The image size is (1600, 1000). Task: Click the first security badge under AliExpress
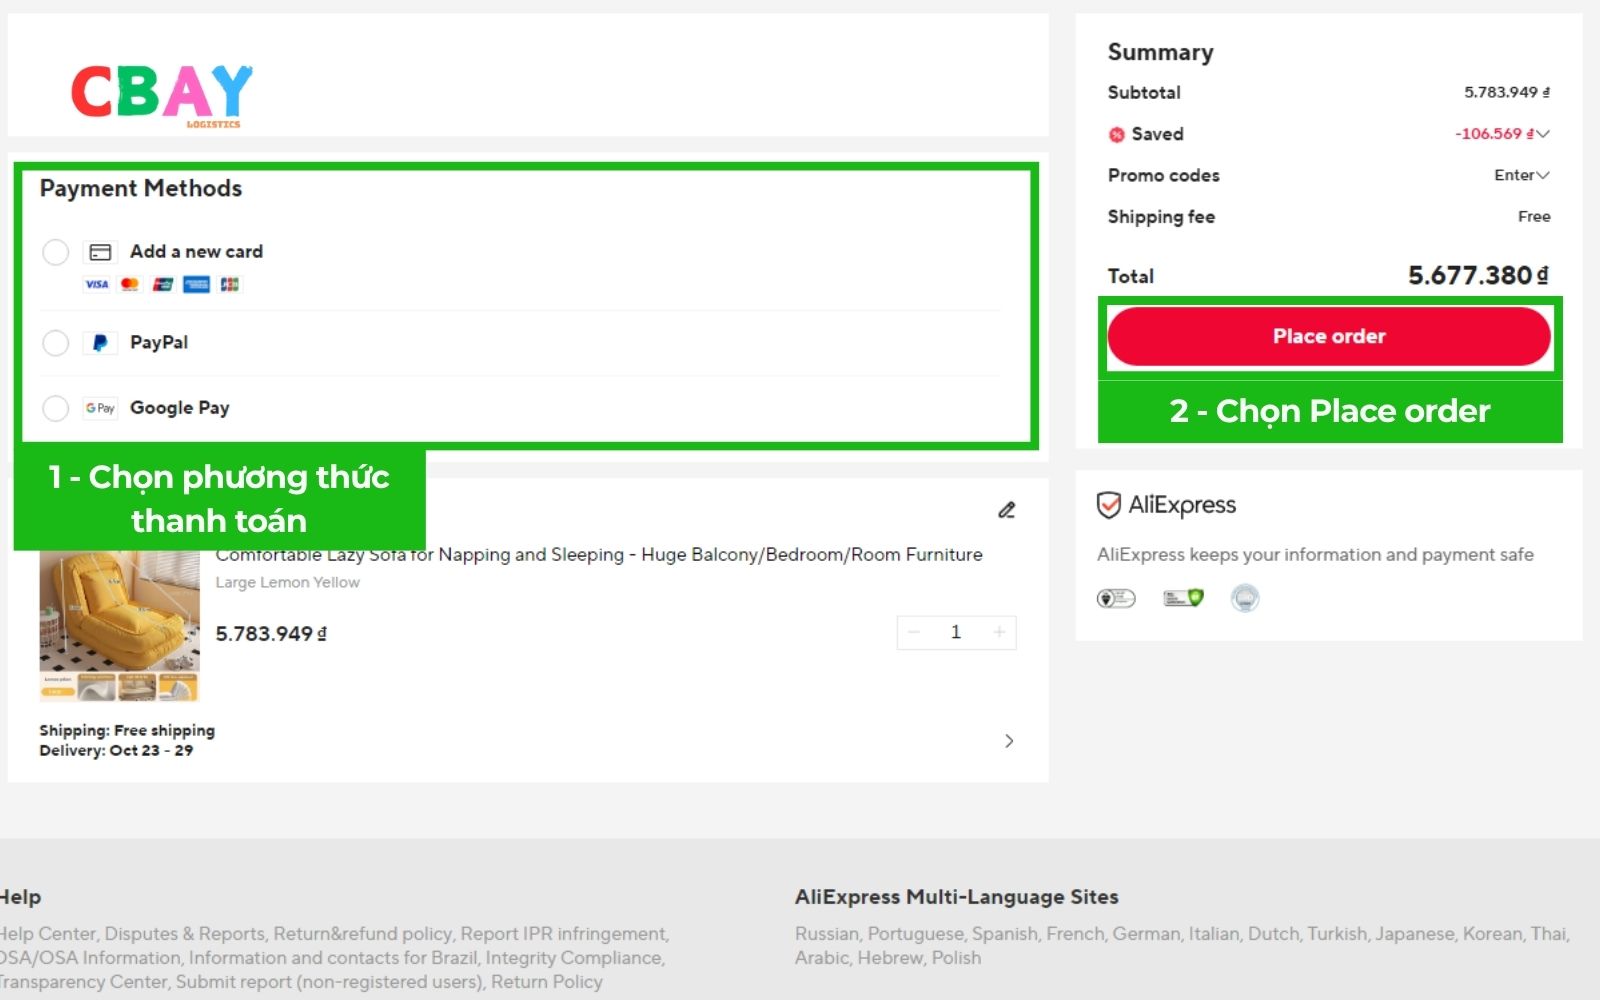(1117, 598)
